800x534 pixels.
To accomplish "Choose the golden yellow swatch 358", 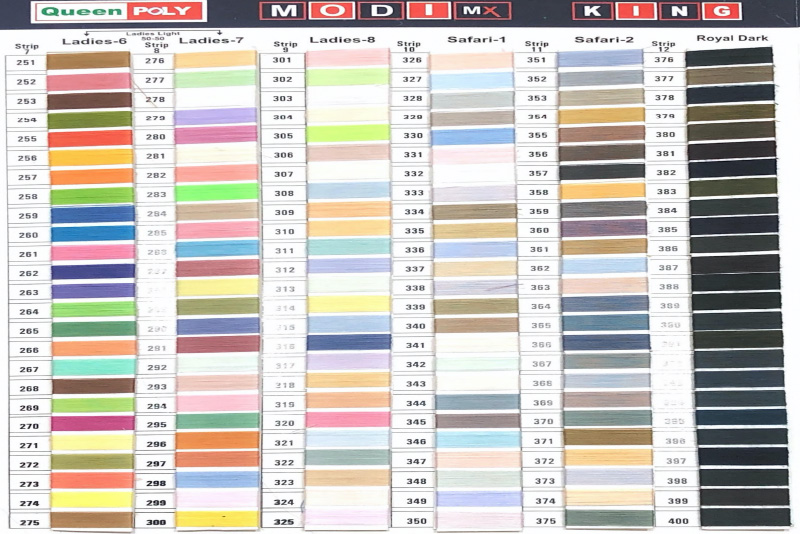I will point(603,191).
